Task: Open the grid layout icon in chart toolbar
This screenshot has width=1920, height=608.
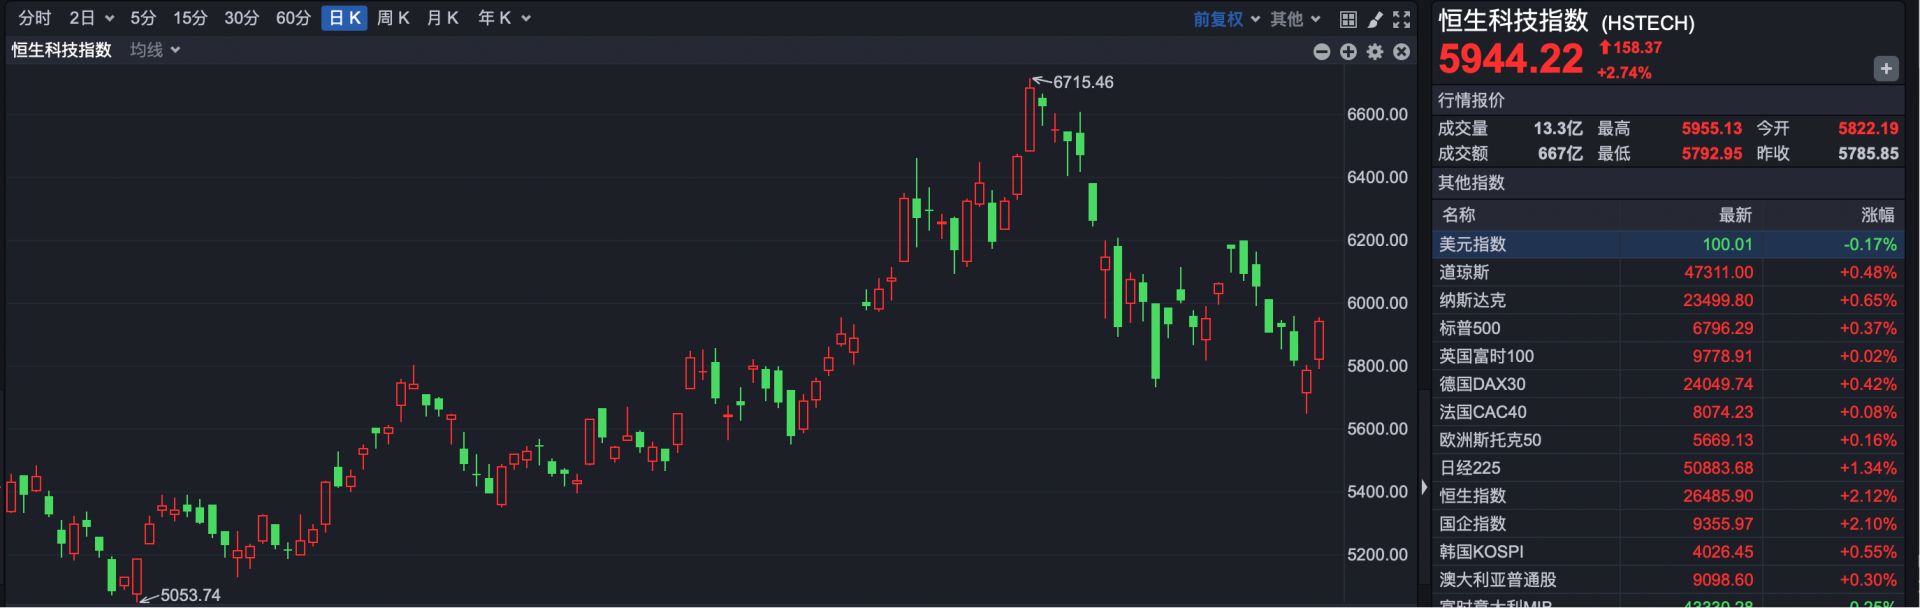Action: point(1348,19)
